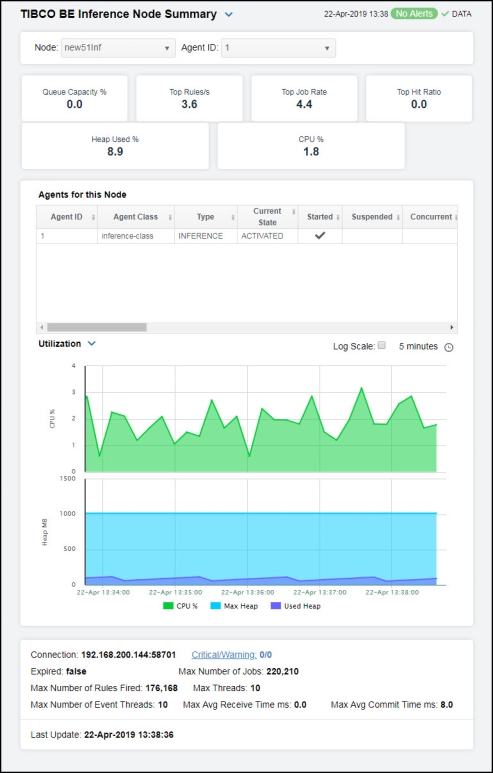The height and width of the screenshot is (773, 493).
Task: Click the Max Avg Commit Time value 8.0
Action: (x=447, y=705)
